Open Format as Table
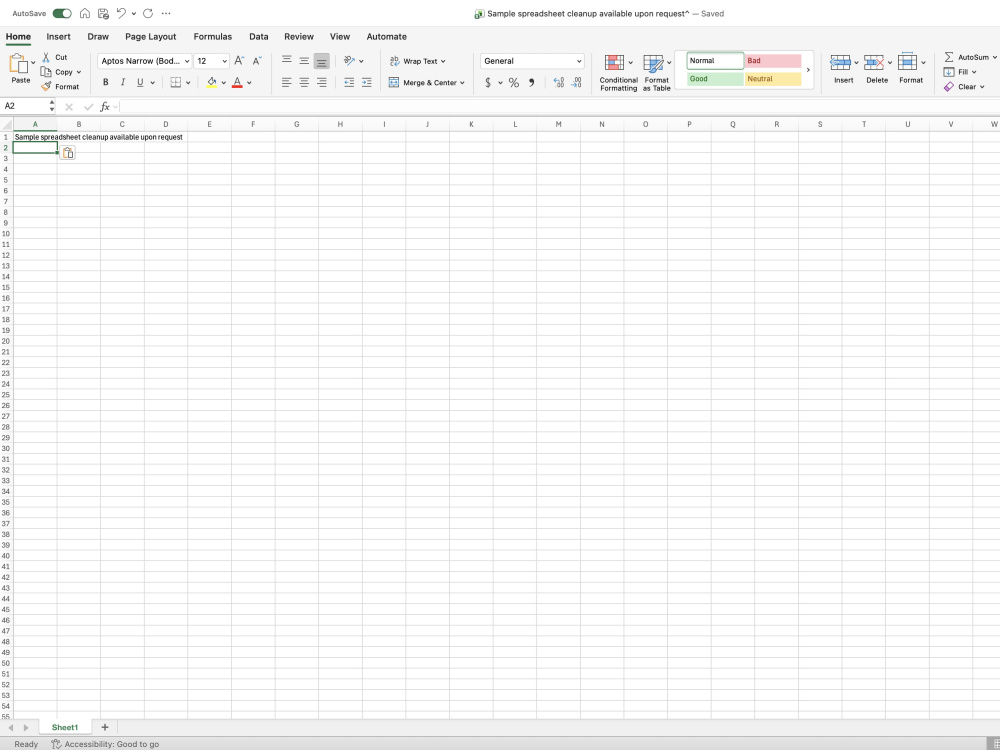1000x750 pixels. (656, 72)
